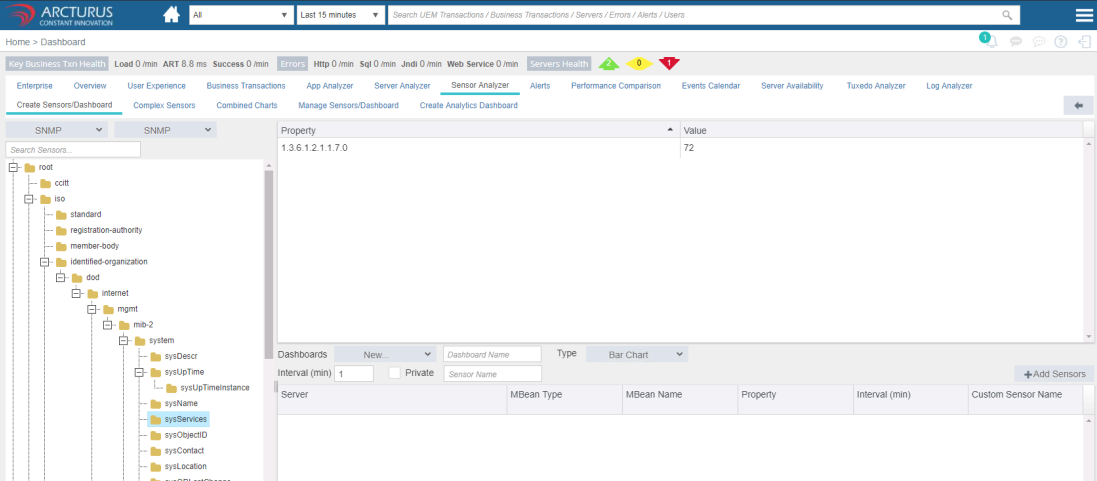The width and height of the screenshot is (1097, 481).
Task: Collapse the mib-2 tree node
Action: click(x=109, y=324)
